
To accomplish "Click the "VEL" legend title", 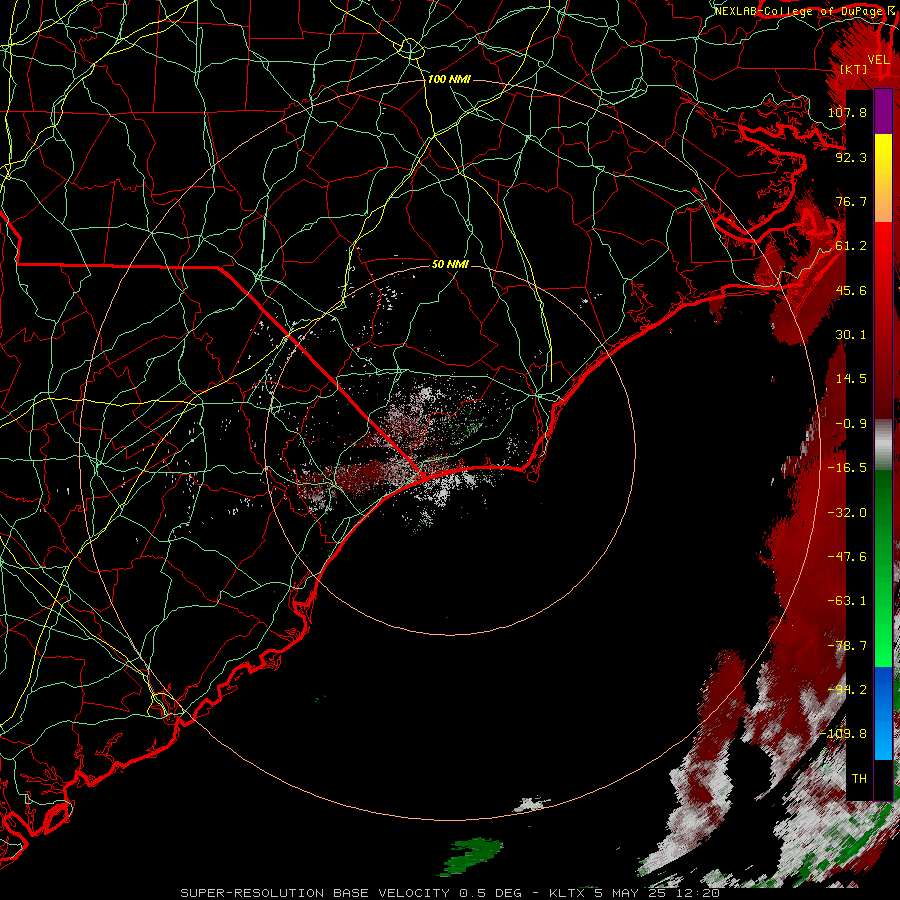I will 878,60.
